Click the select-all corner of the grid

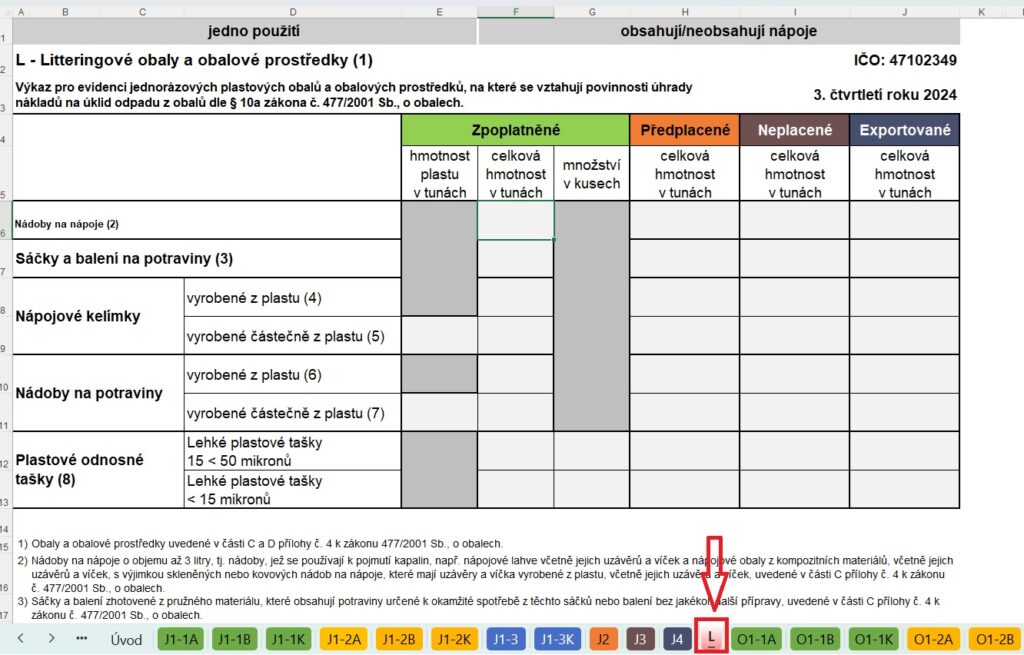(6, 11)
